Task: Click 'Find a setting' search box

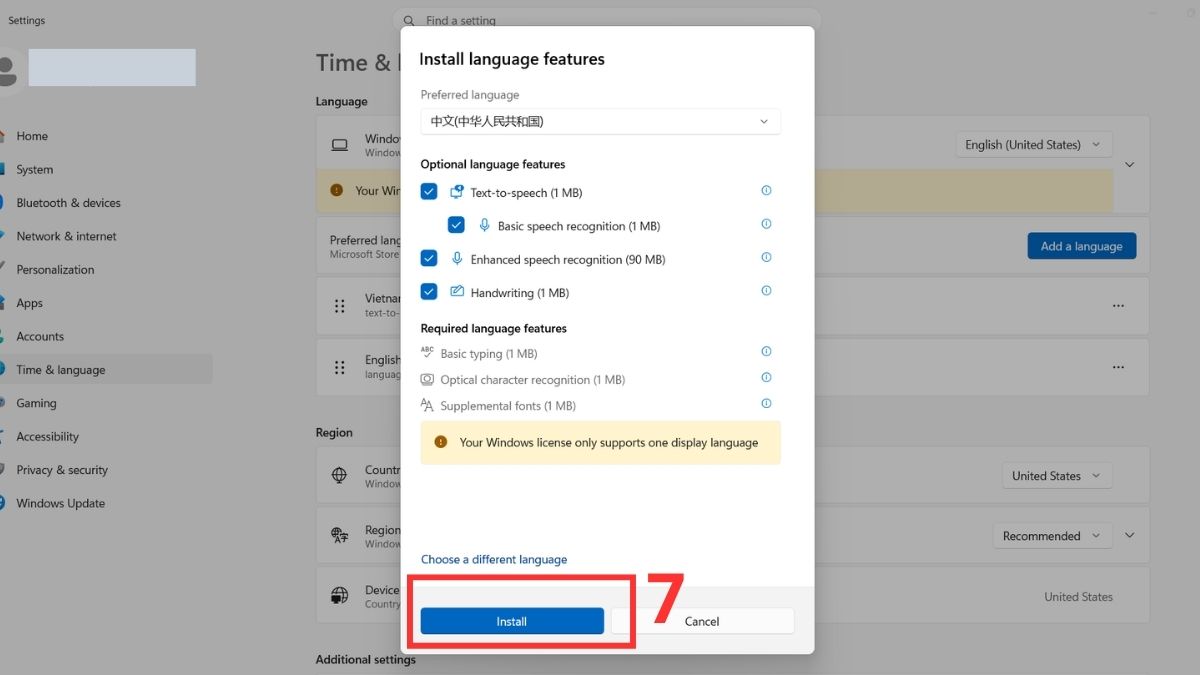Action: coord(607,19)
